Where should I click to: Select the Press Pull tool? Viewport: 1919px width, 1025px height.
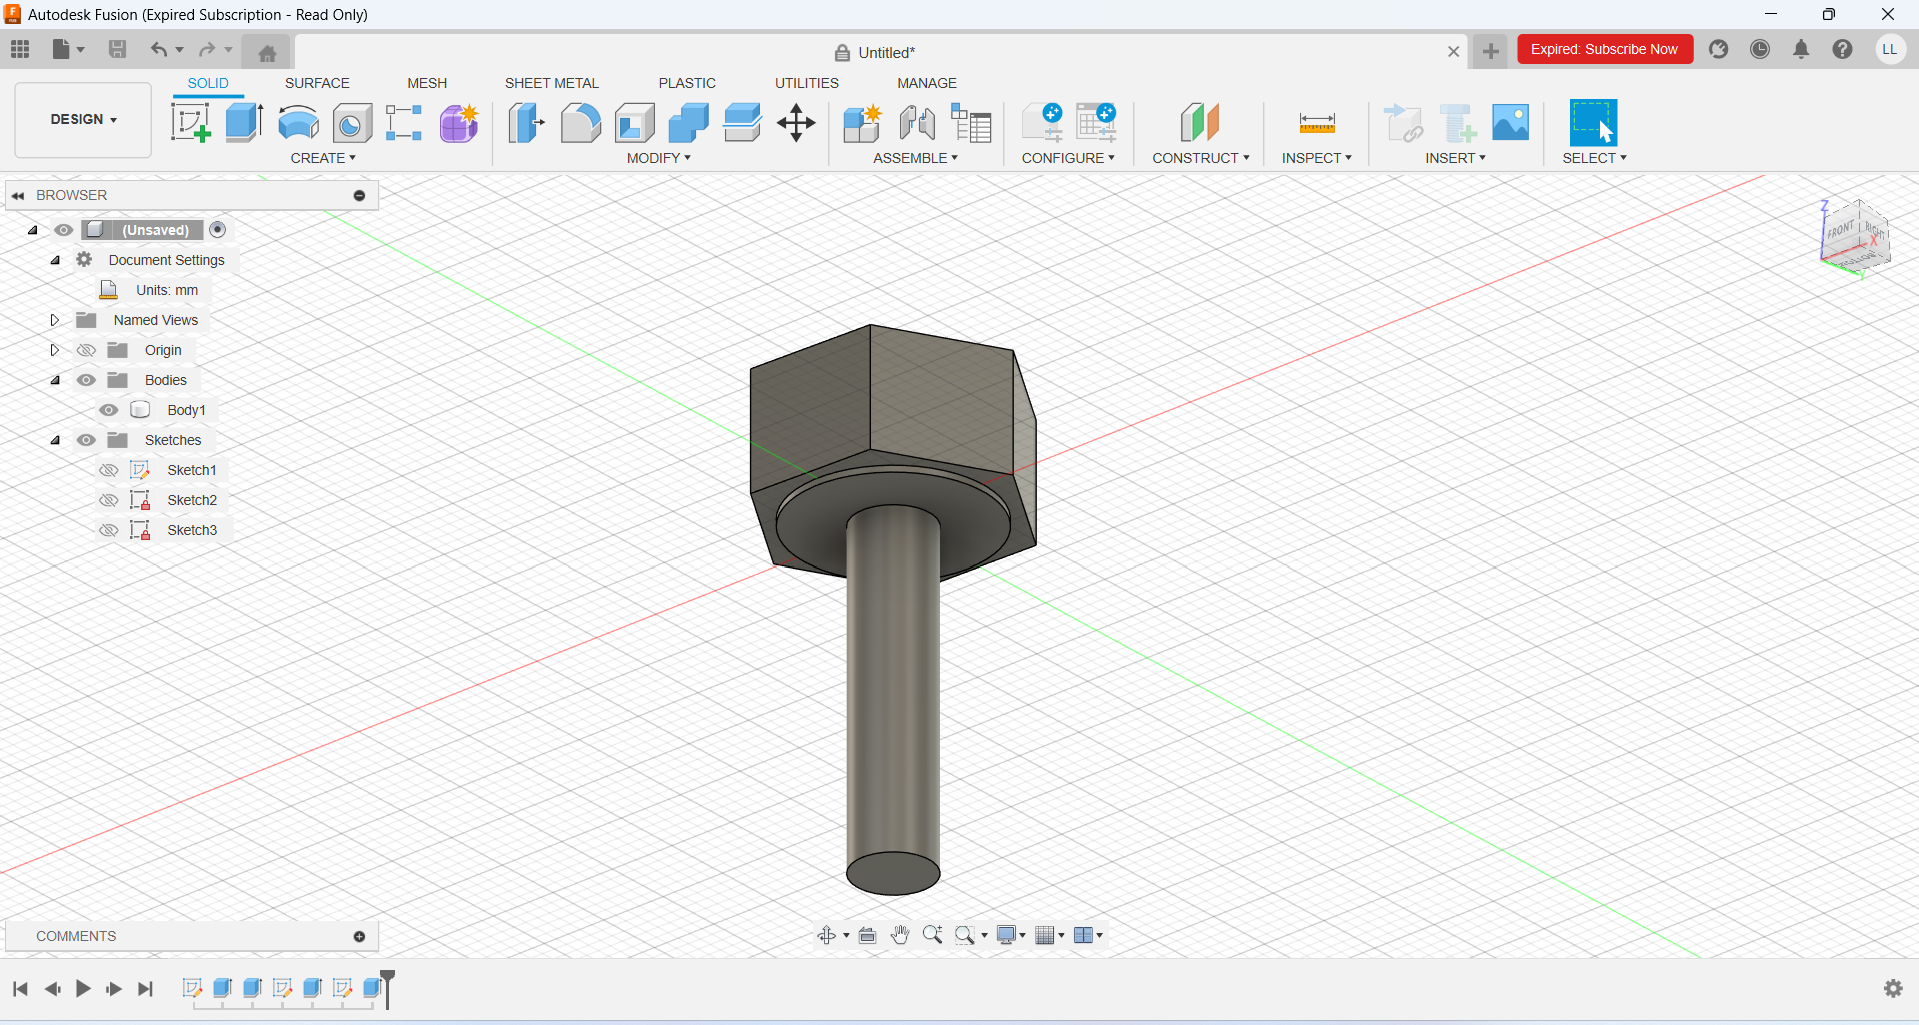point(526,123)
